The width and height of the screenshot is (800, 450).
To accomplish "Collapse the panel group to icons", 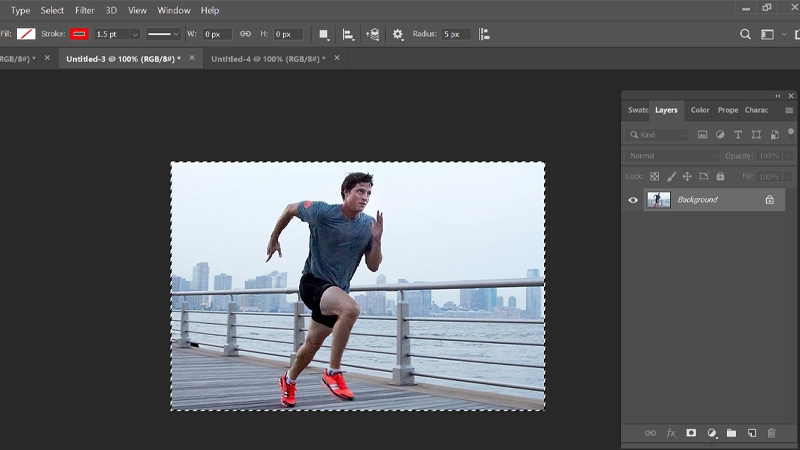I will coord(778,96).
